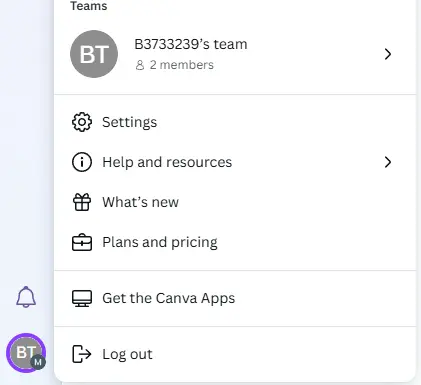Click the What's new gift icon
Screen dimensions: 421x385
pyautogui.click(x=82, y=202)
